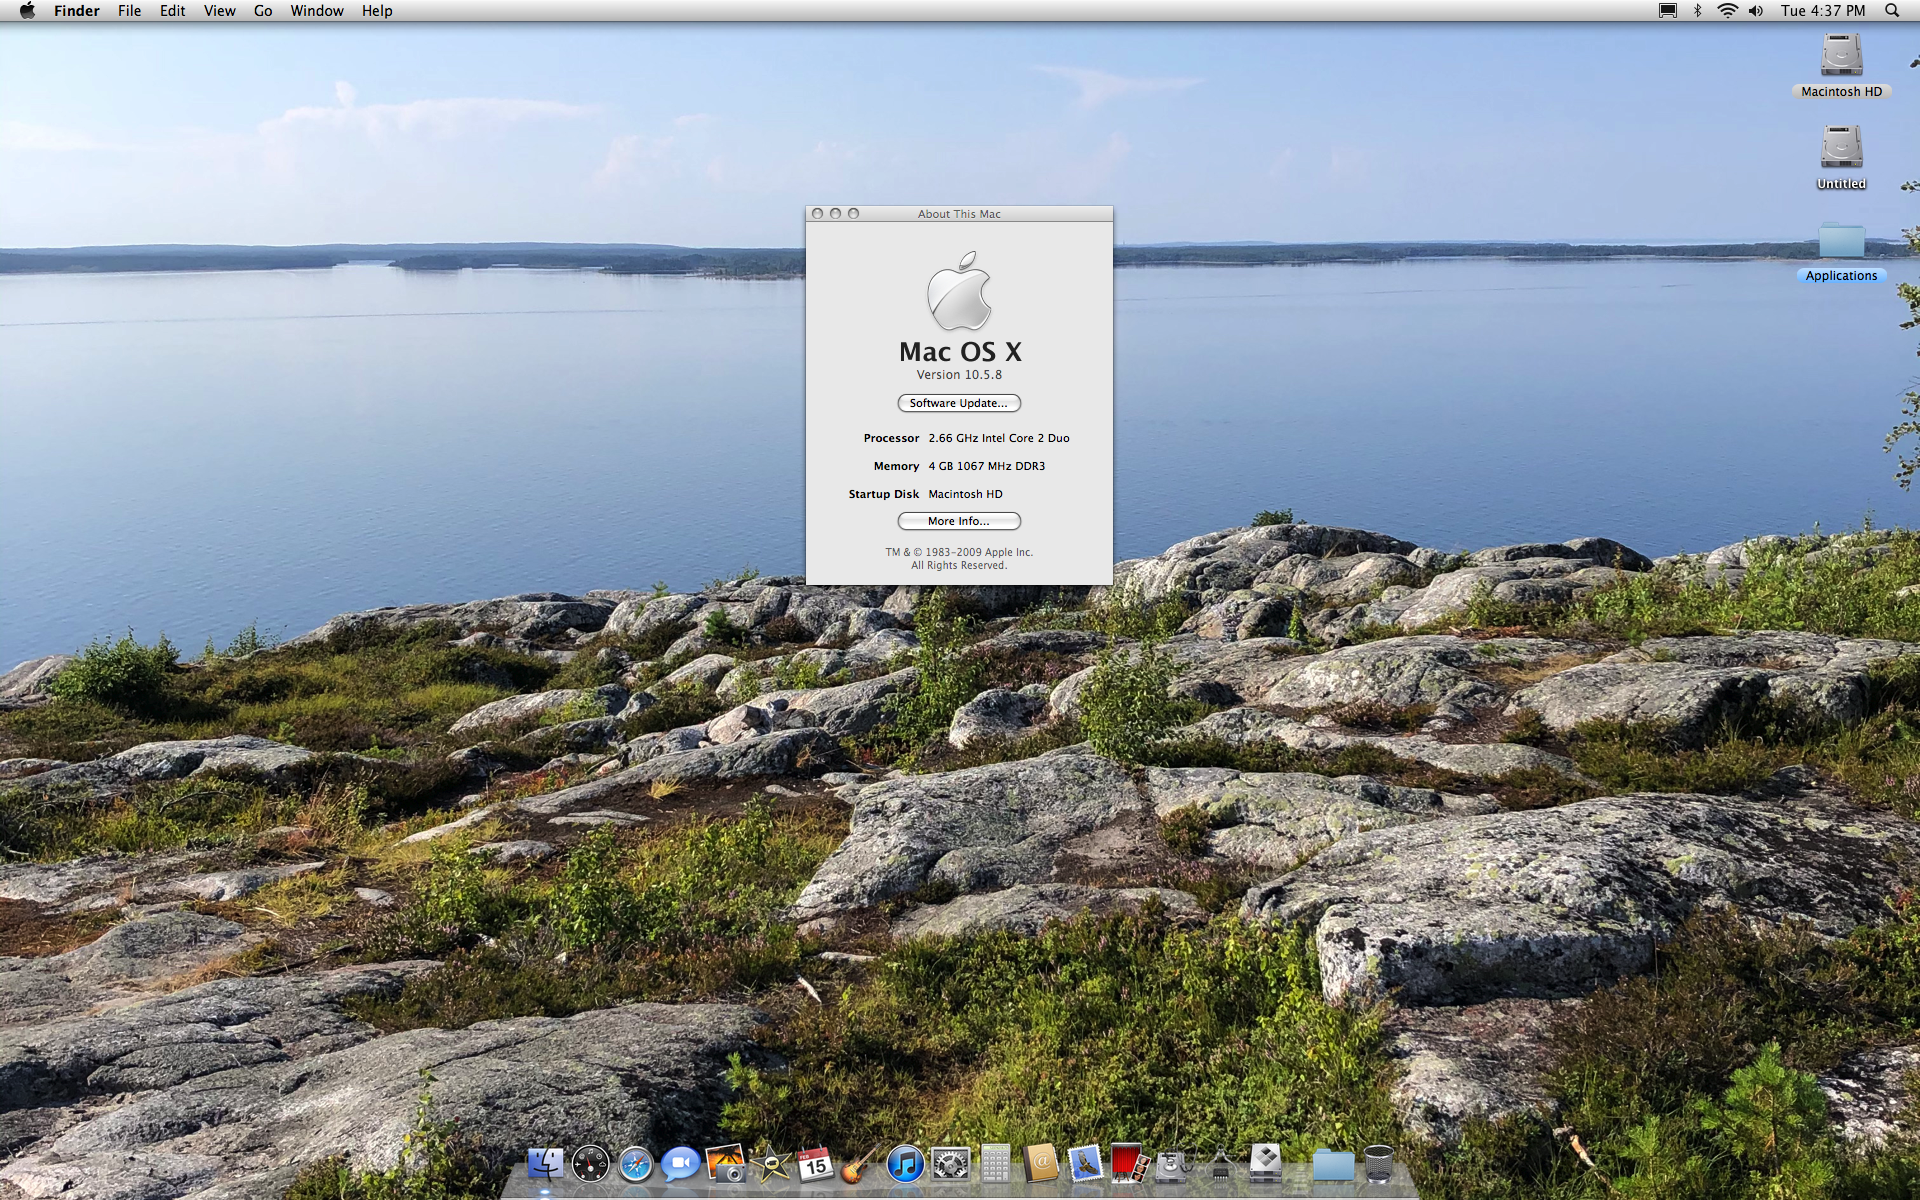This screenshot has height=1200, width=1920.
Task: Click the About This Mac title bar
Action: tap(959, 214)
